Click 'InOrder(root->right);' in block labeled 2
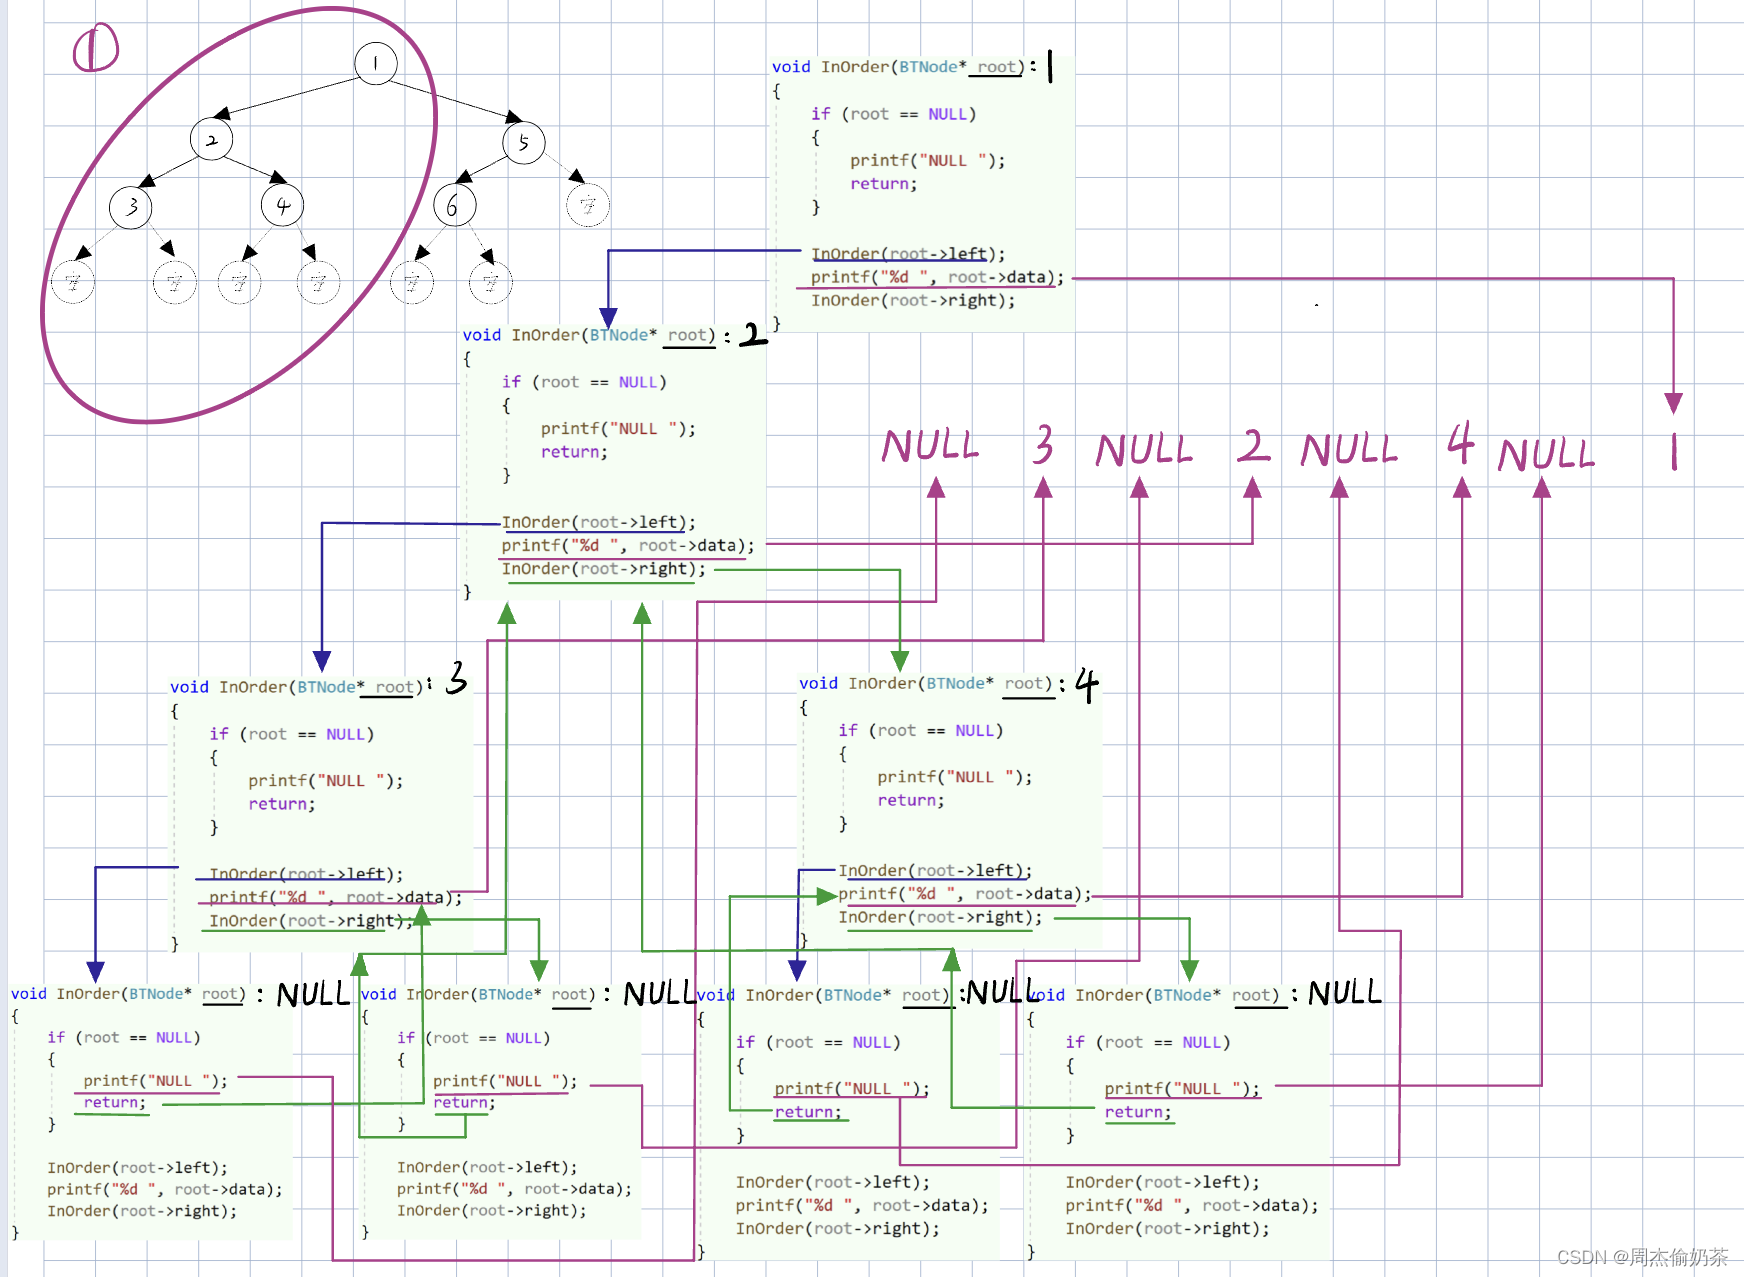 pos(603,569)
